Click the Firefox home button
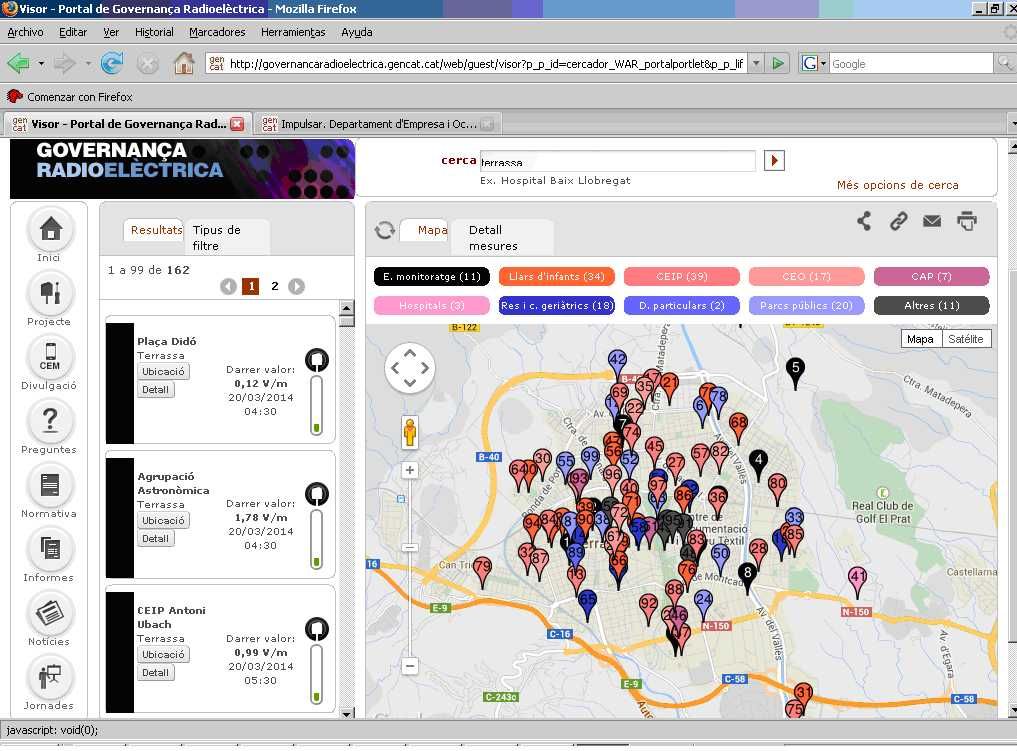Screen dimensions: 1017x751 tap(184, 64)
